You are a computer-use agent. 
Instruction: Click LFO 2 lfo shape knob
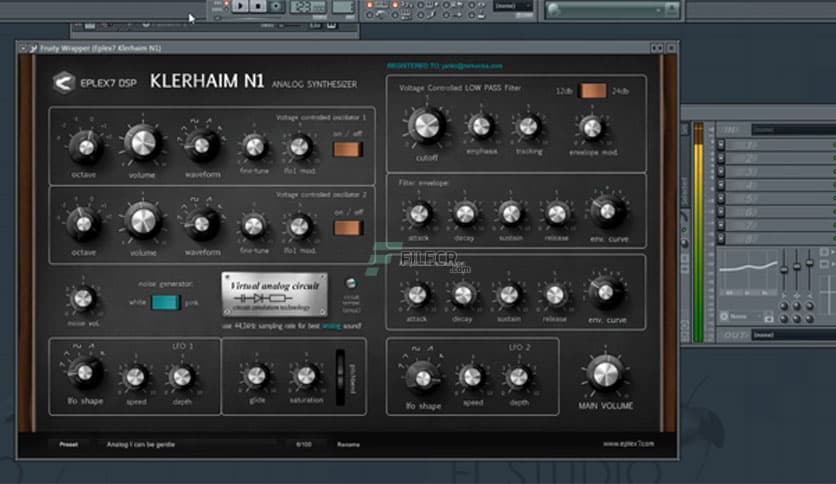click(x=423, y=378)
